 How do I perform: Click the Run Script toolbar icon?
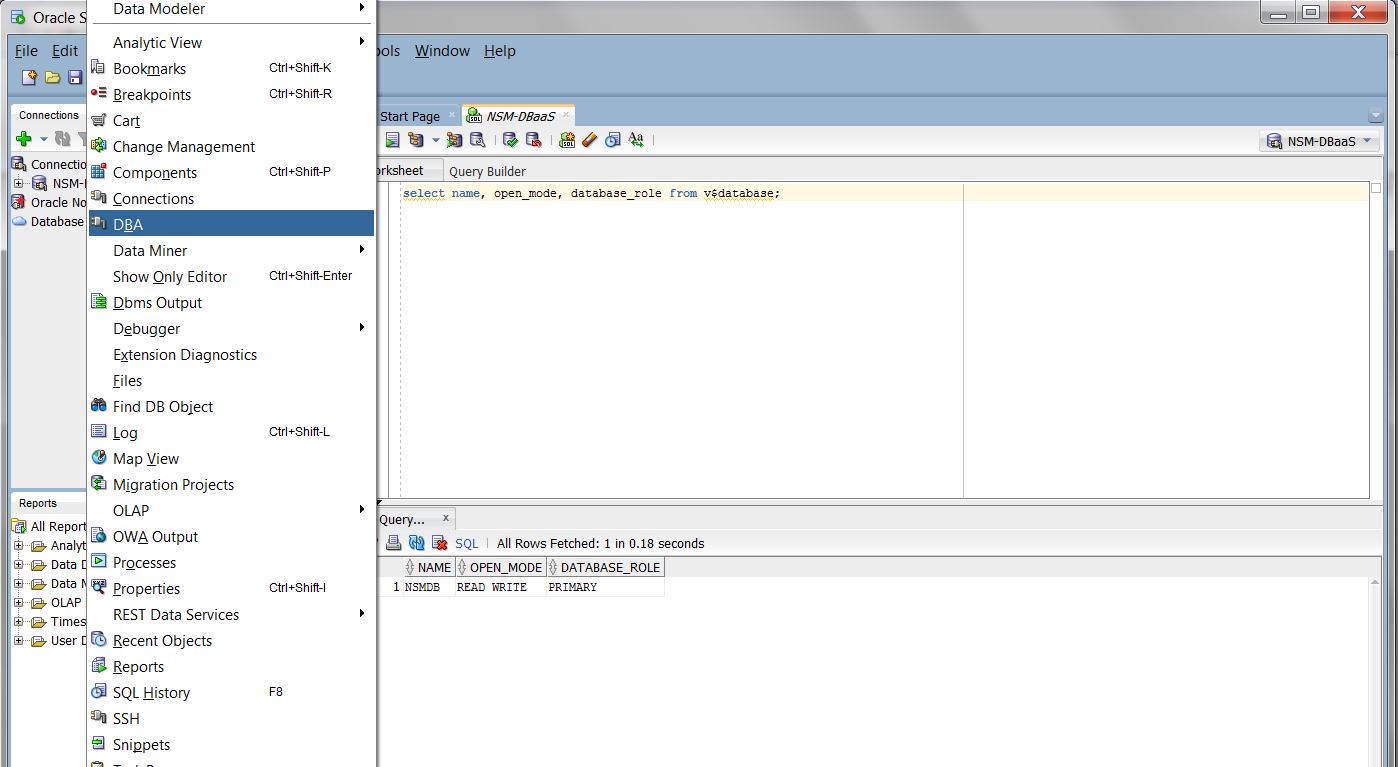point(414,139)
